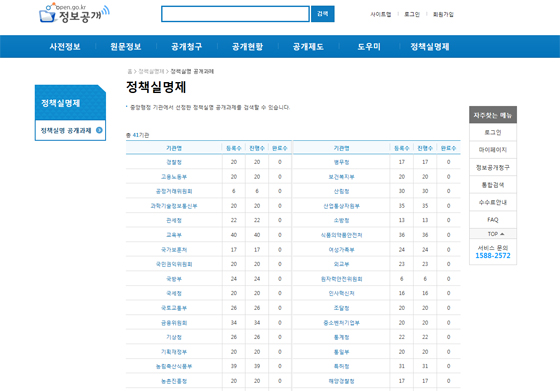Click the 정보공개 open.go.kr logo
Viewport: 560px width, 391px height.
(x=74, y=13)
